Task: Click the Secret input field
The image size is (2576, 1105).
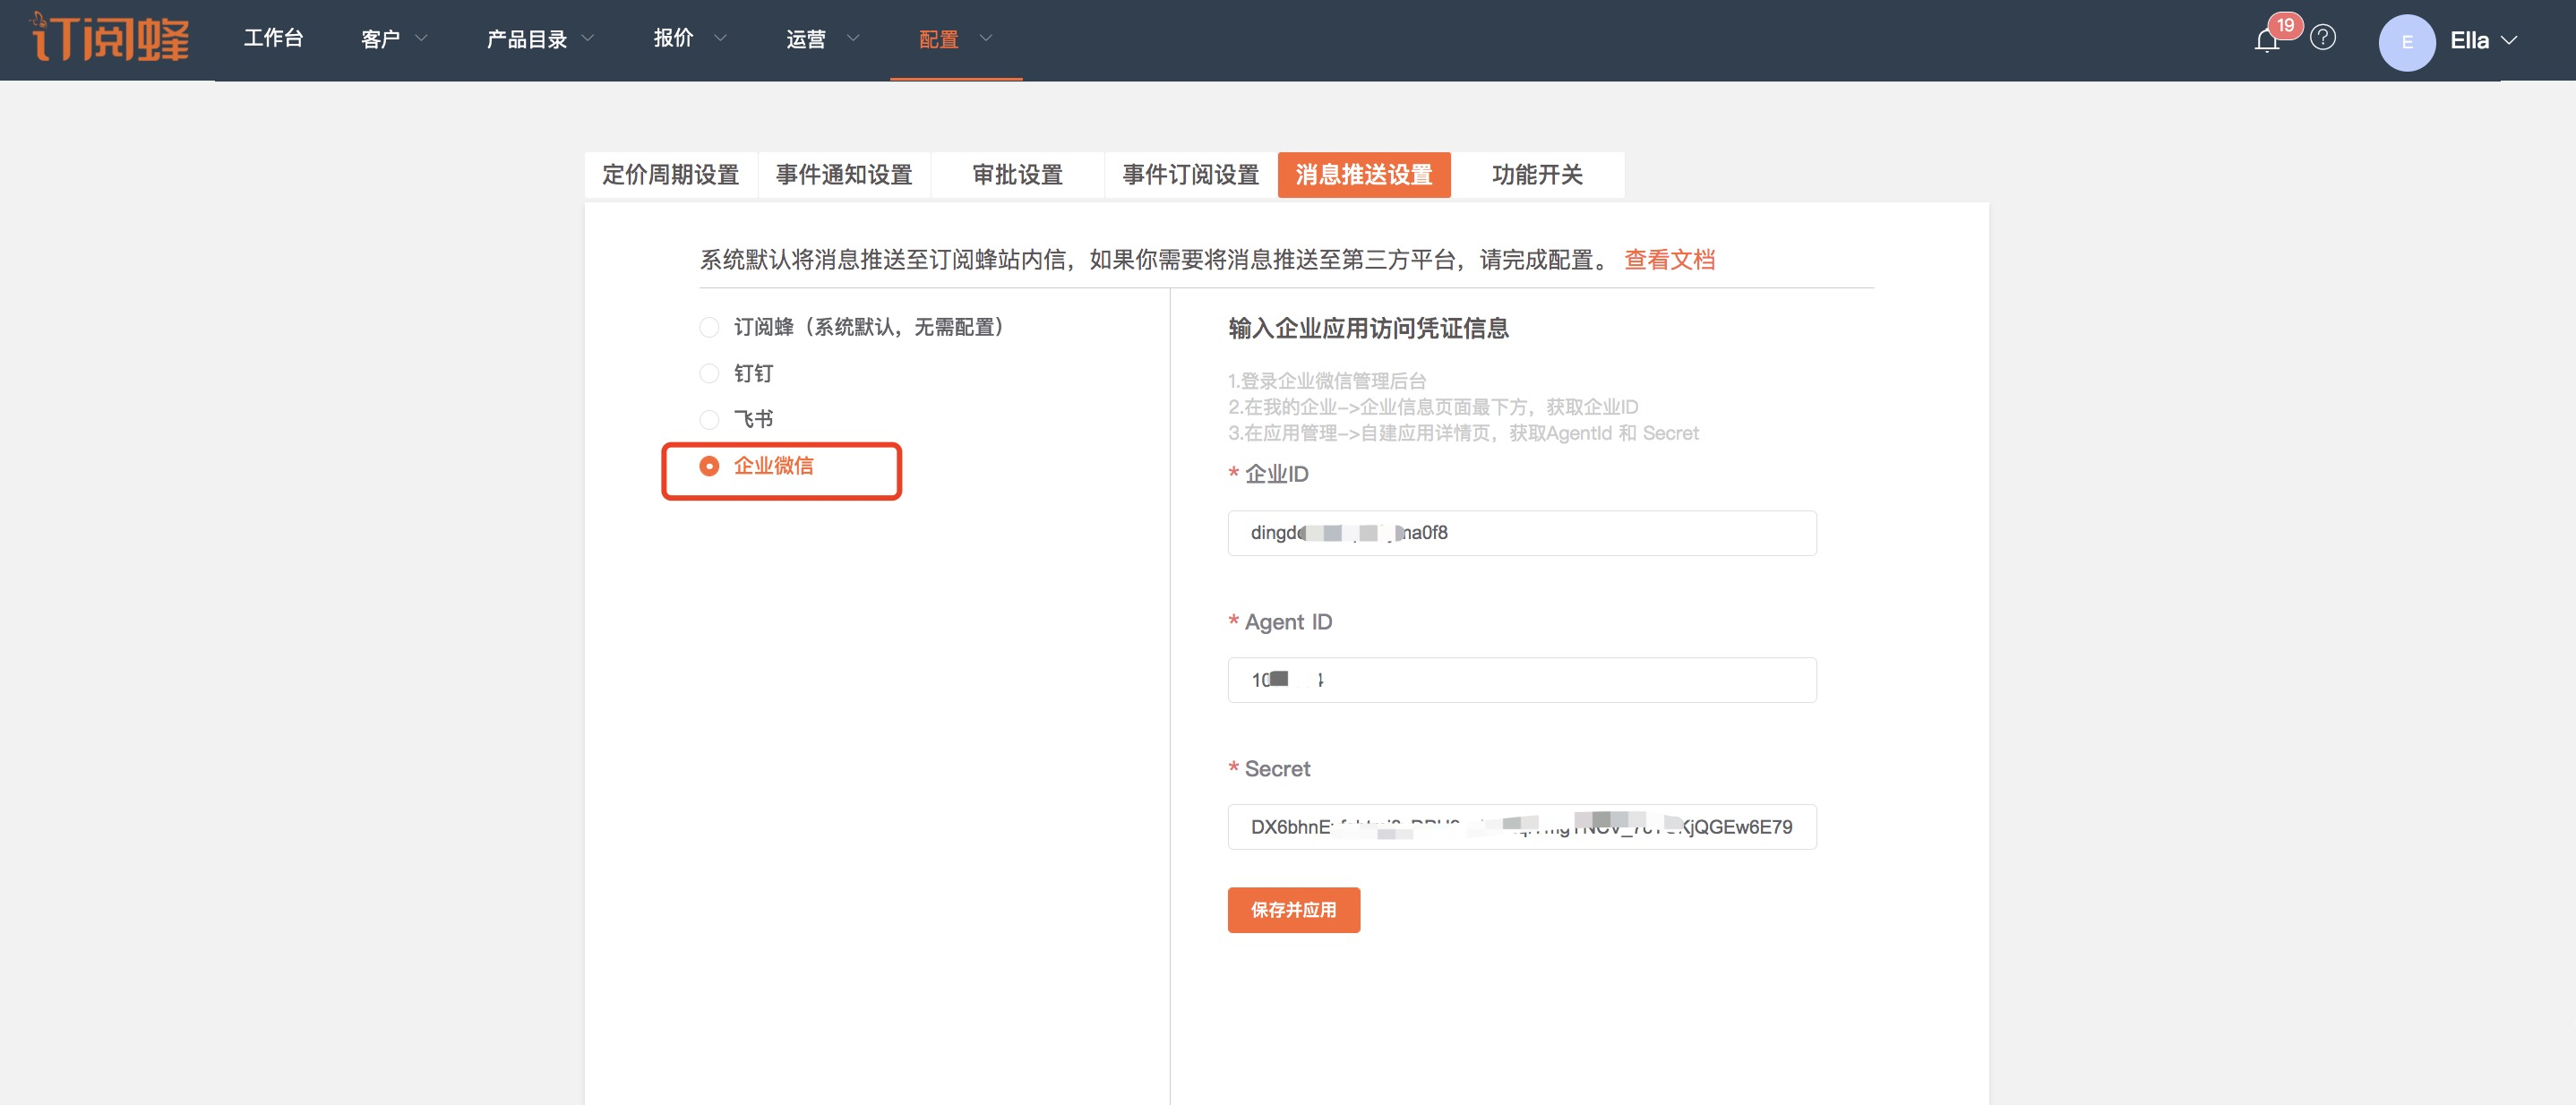Action: point(1521,827)
